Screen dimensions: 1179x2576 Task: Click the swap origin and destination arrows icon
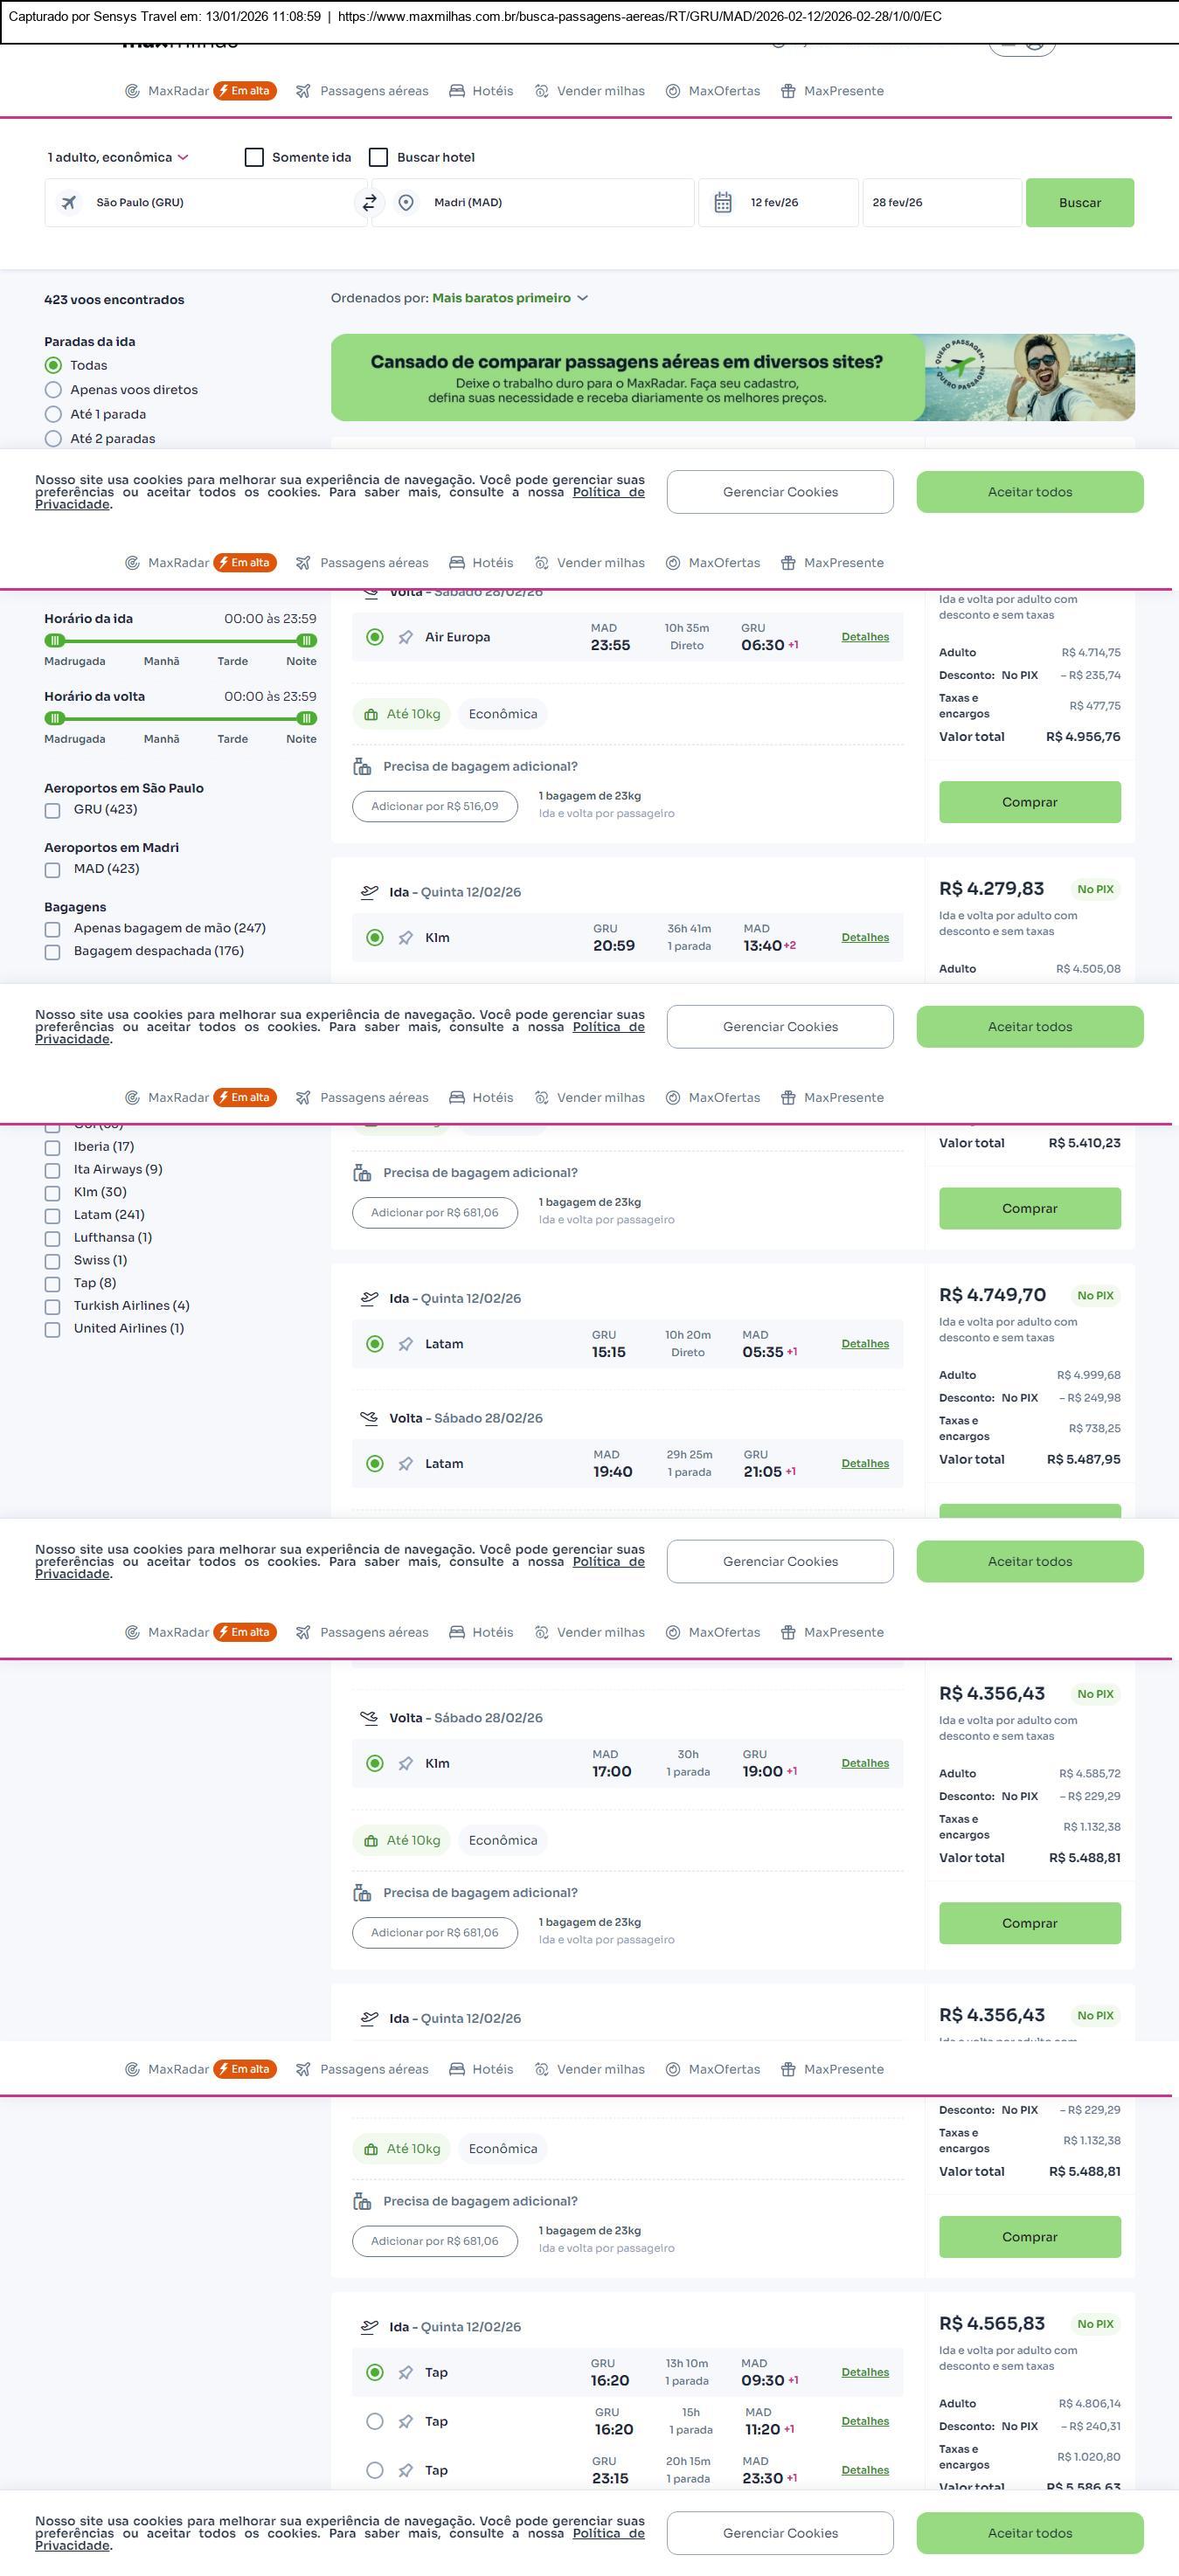point(369,203)
